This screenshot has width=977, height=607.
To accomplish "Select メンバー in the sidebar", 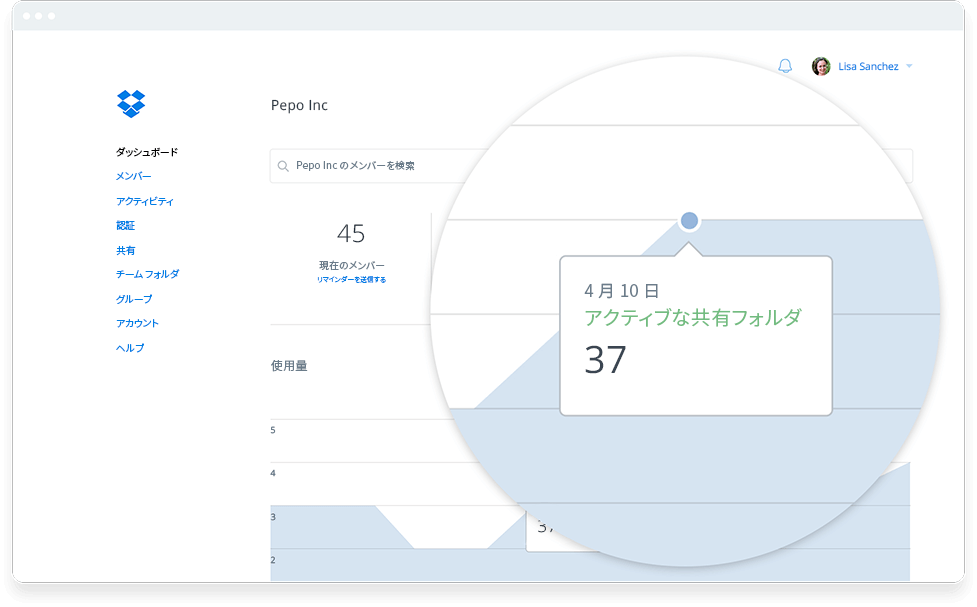I will (x=133, y=176).
